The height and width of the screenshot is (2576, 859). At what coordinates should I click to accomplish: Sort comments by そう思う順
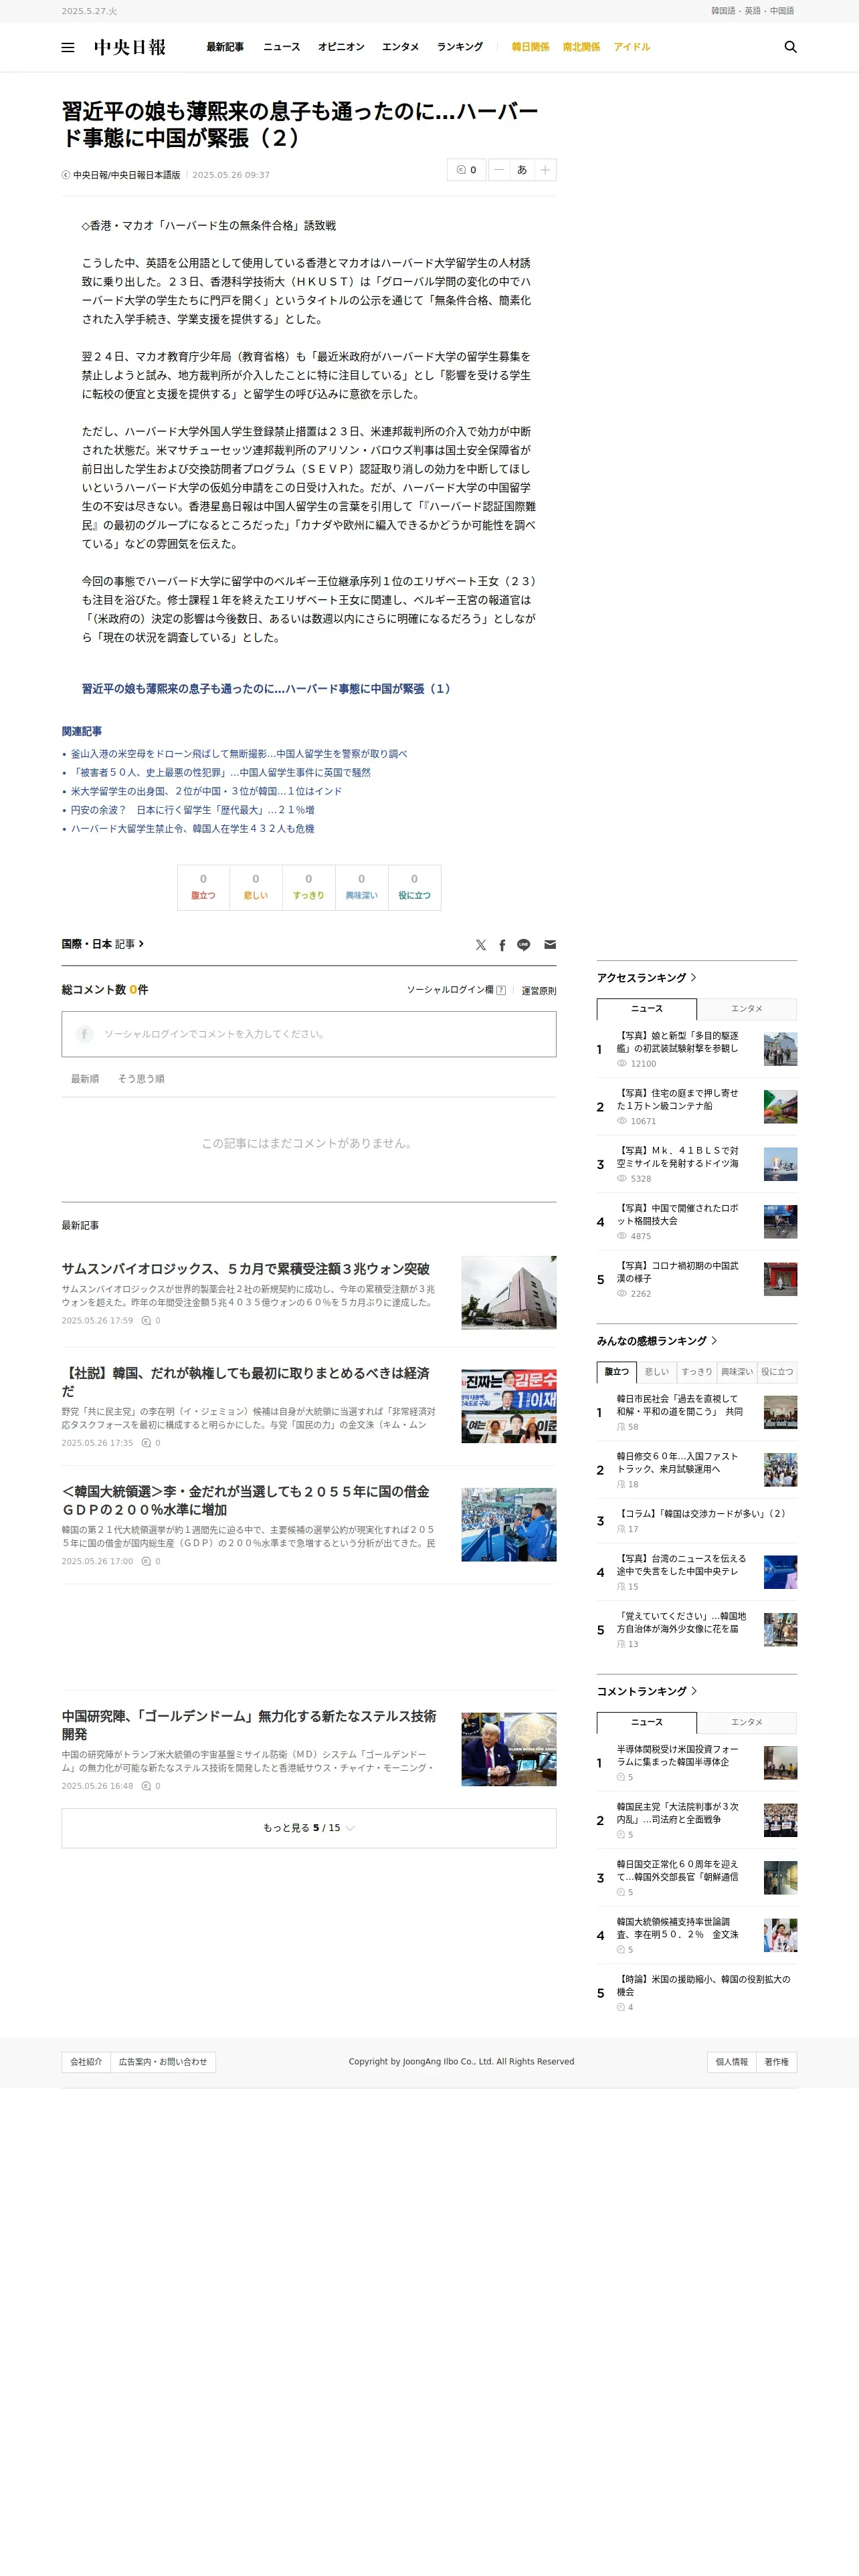point(141,1079)
